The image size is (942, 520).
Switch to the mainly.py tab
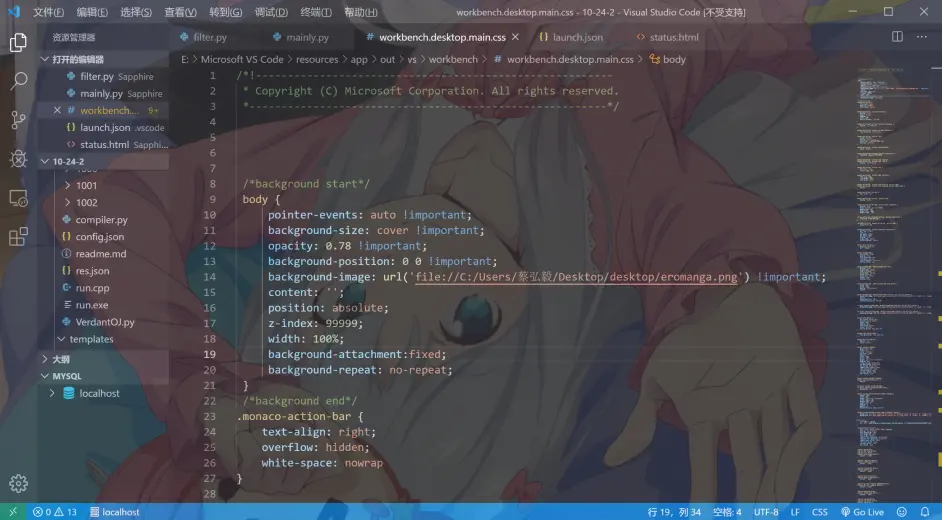tap(301, 37)
